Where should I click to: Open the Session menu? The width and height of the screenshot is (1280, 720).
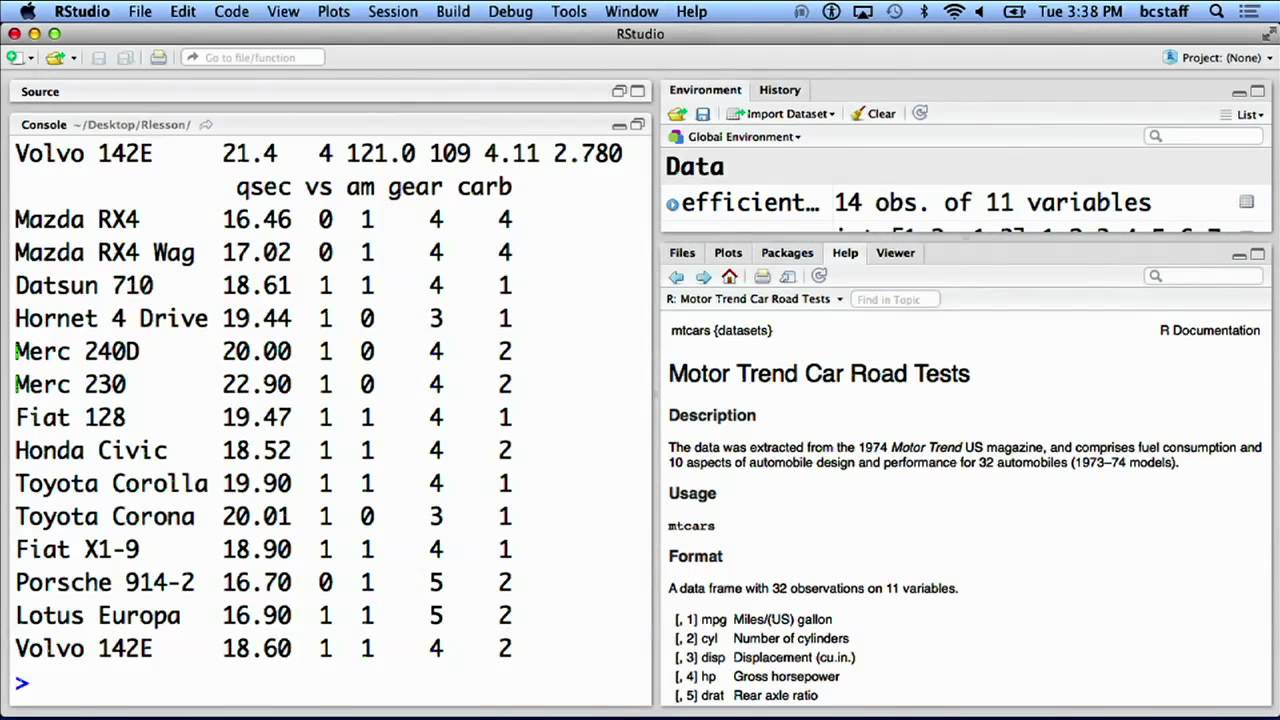tap(393, 12)
